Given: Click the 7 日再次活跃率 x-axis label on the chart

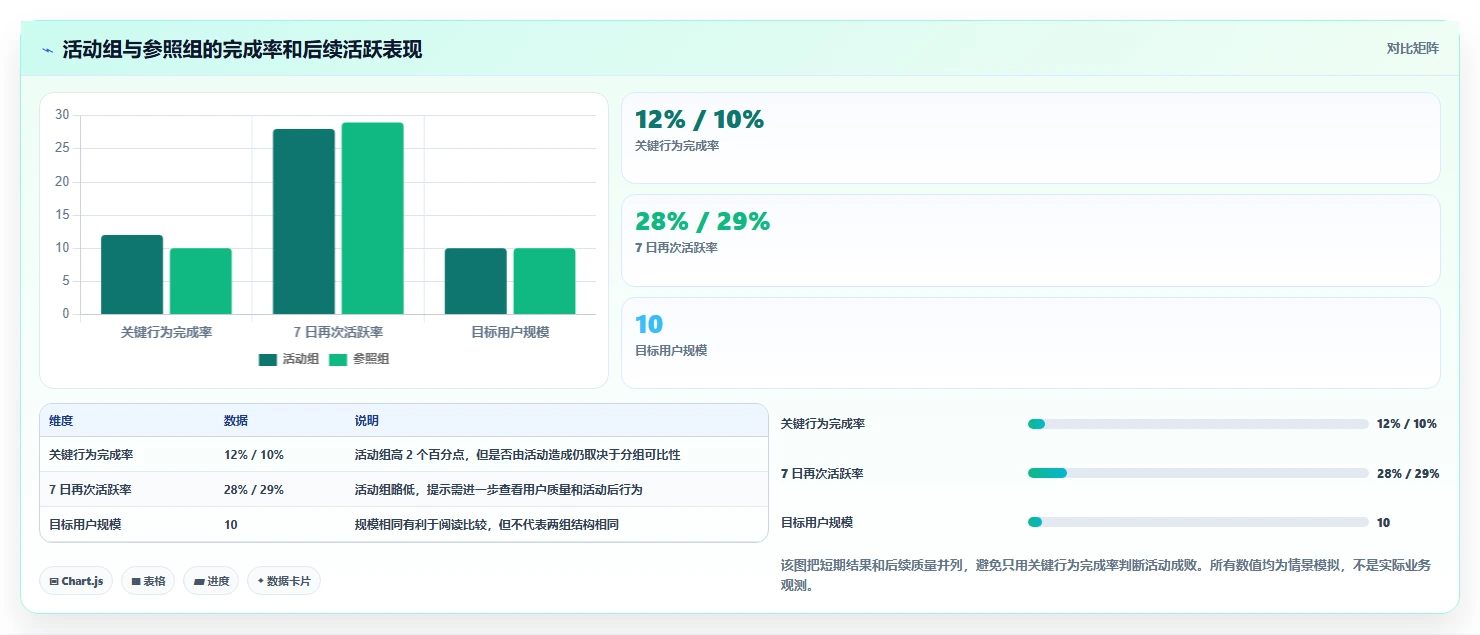Looking at the screenshot, I should [x=338, y=332].
